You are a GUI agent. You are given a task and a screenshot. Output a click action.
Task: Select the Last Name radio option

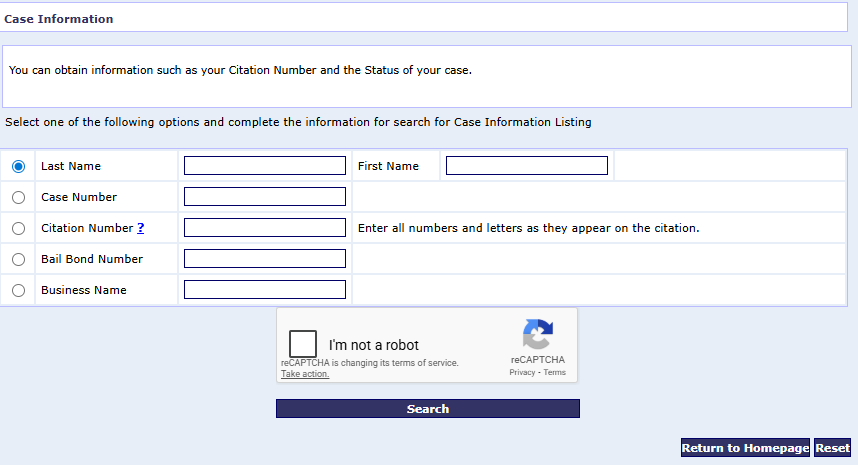[18, 166]
